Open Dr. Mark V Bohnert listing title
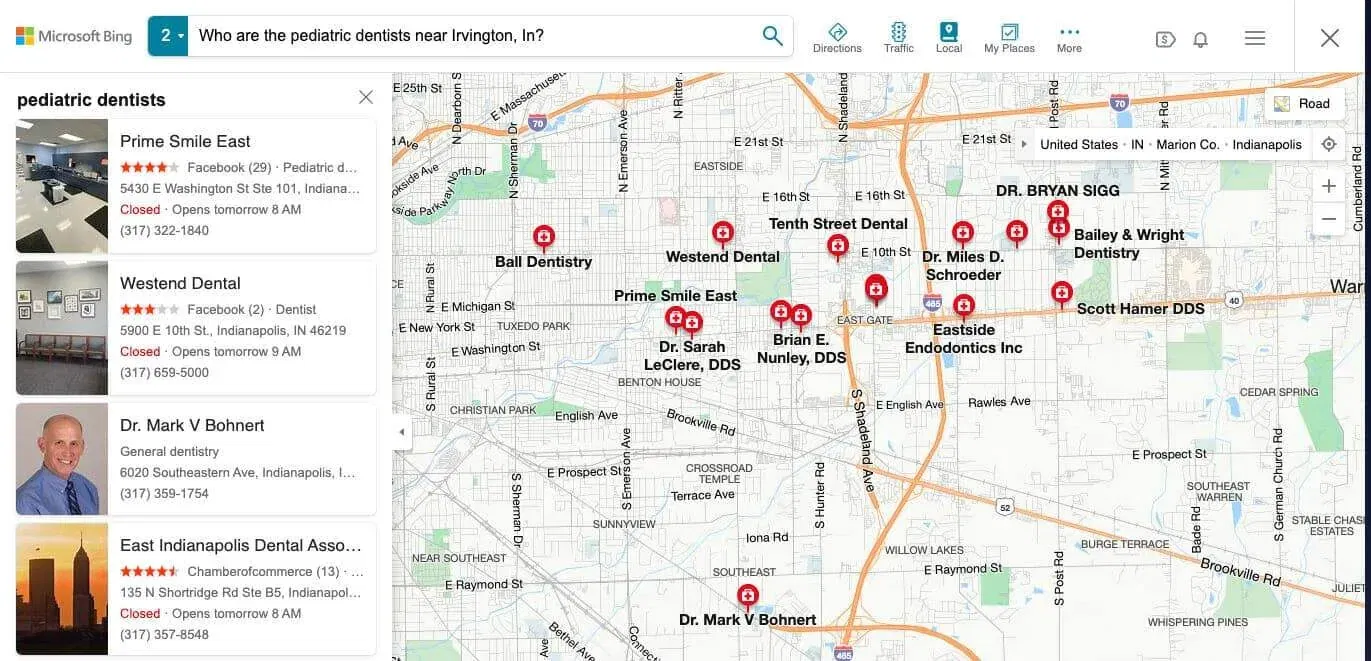1371x661 pixels. click(x=192, y=425)
